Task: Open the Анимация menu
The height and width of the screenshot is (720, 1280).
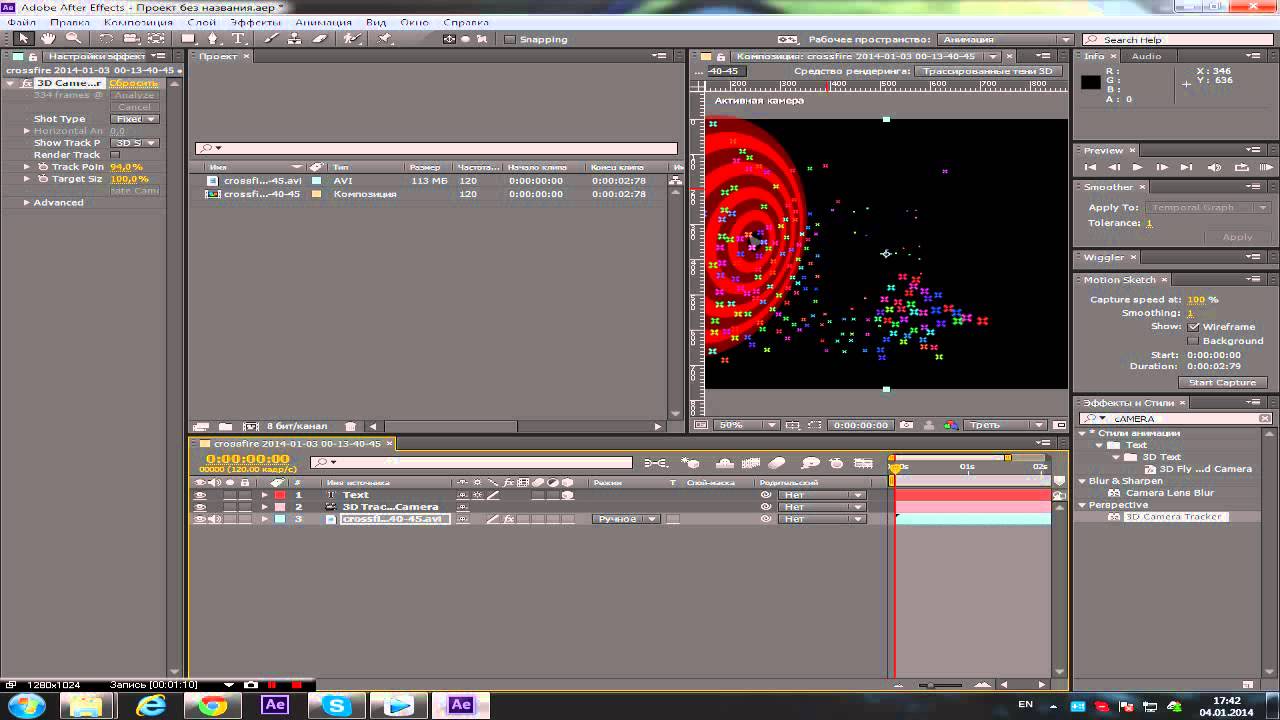Action: pyautogui.click(x=323, y=22)
